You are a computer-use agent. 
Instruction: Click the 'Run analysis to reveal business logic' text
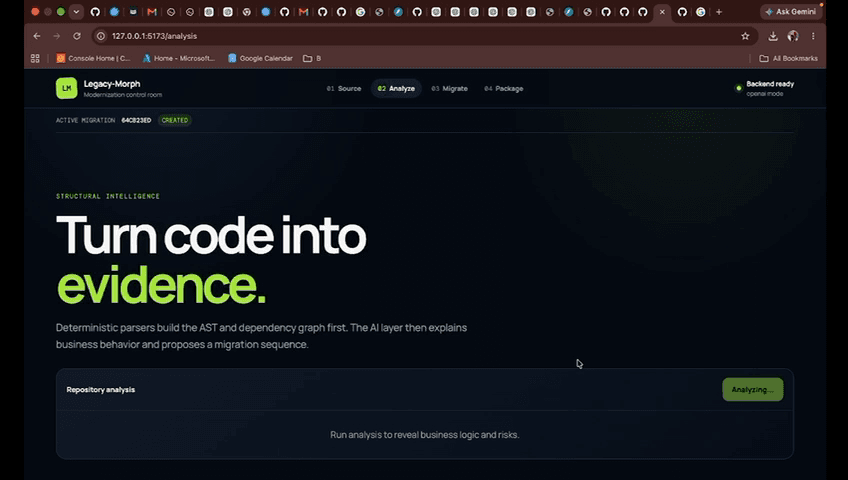tap(425, 435)
